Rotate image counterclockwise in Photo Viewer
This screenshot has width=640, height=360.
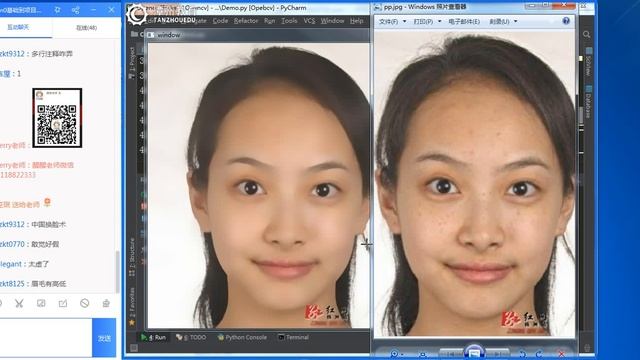(x=522, y=354)
